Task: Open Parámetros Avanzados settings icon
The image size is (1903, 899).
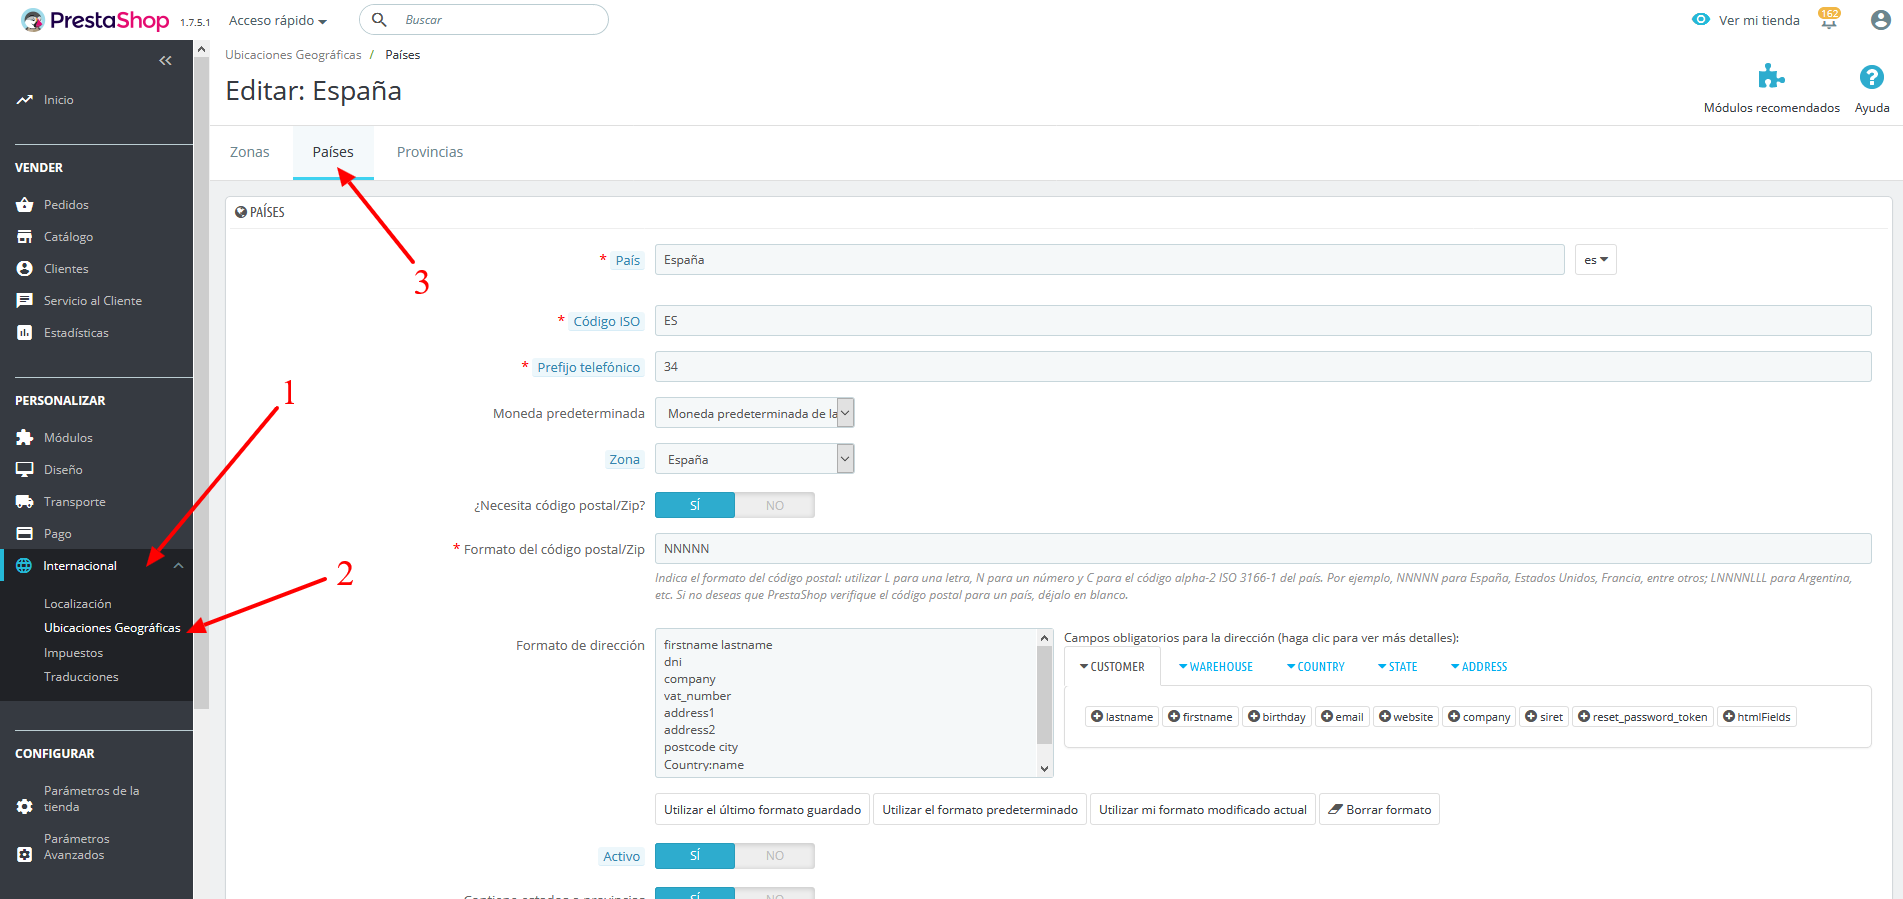Action: click(x=25, y=855)
